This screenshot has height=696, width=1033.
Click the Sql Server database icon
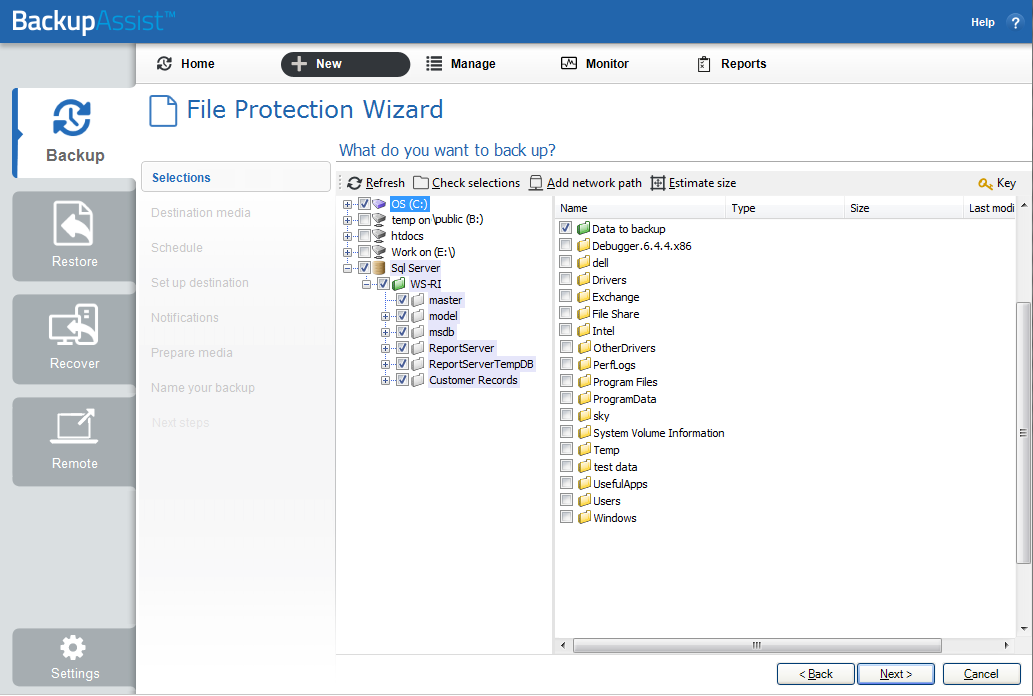379,268
